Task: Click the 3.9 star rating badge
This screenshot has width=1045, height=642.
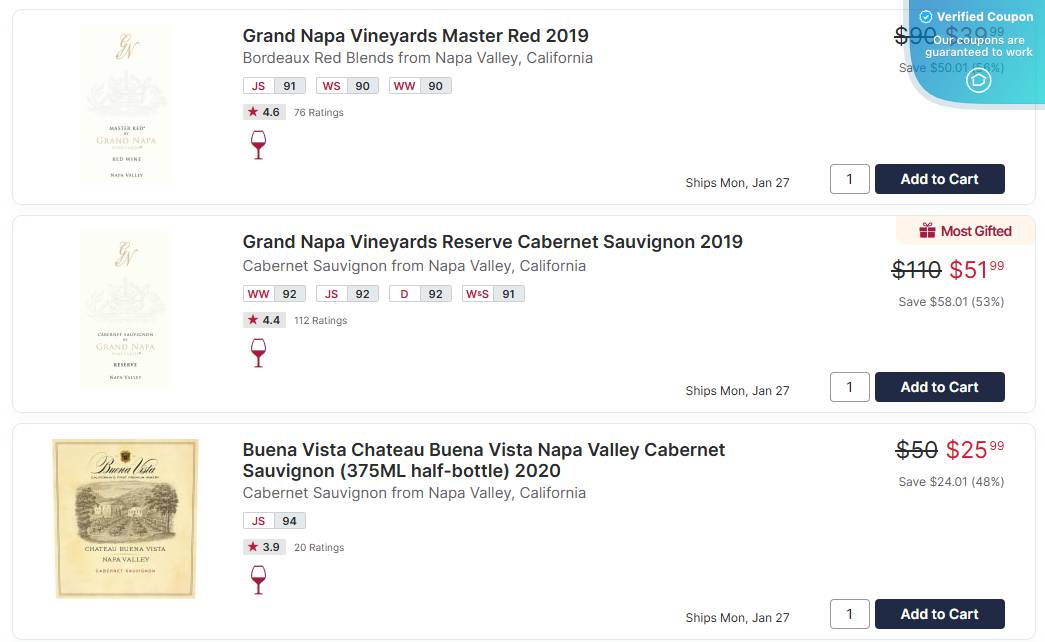Action: [x=264, y=547]
